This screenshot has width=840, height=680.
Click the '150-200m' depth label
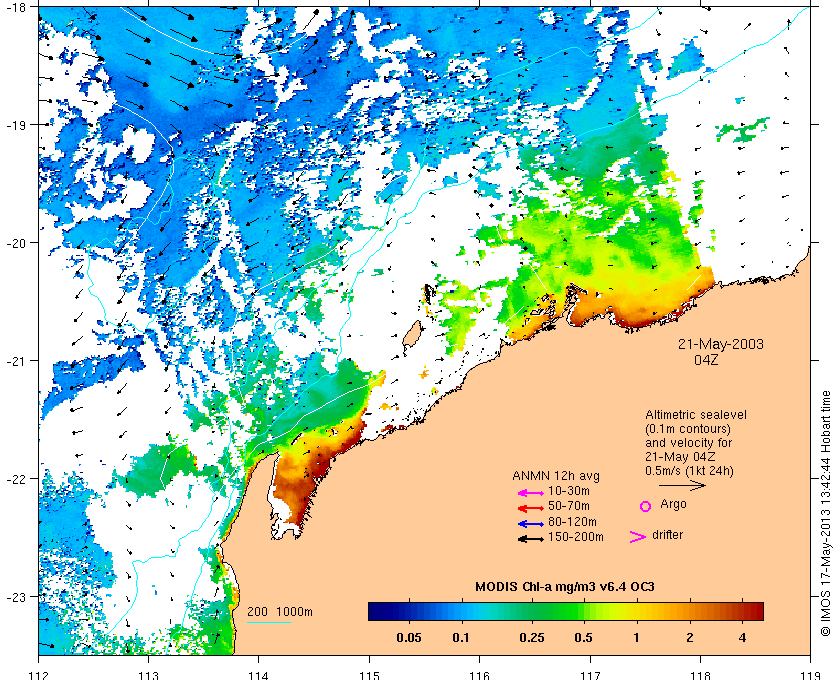tap(576, 537)
